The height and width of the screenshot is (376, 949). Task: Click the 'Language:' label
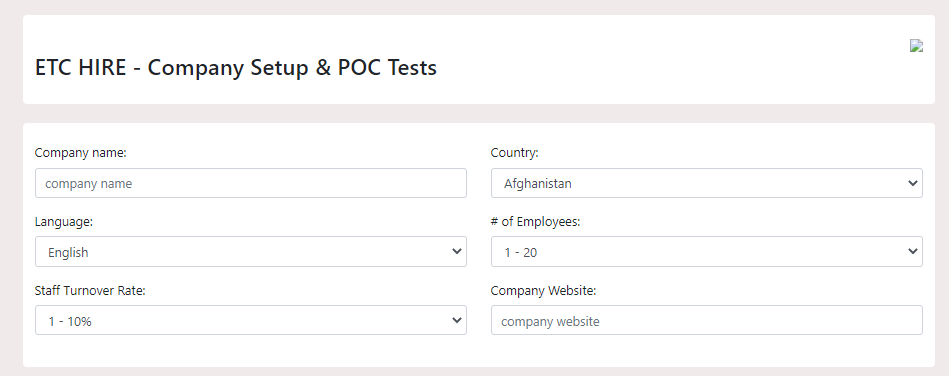64,222
